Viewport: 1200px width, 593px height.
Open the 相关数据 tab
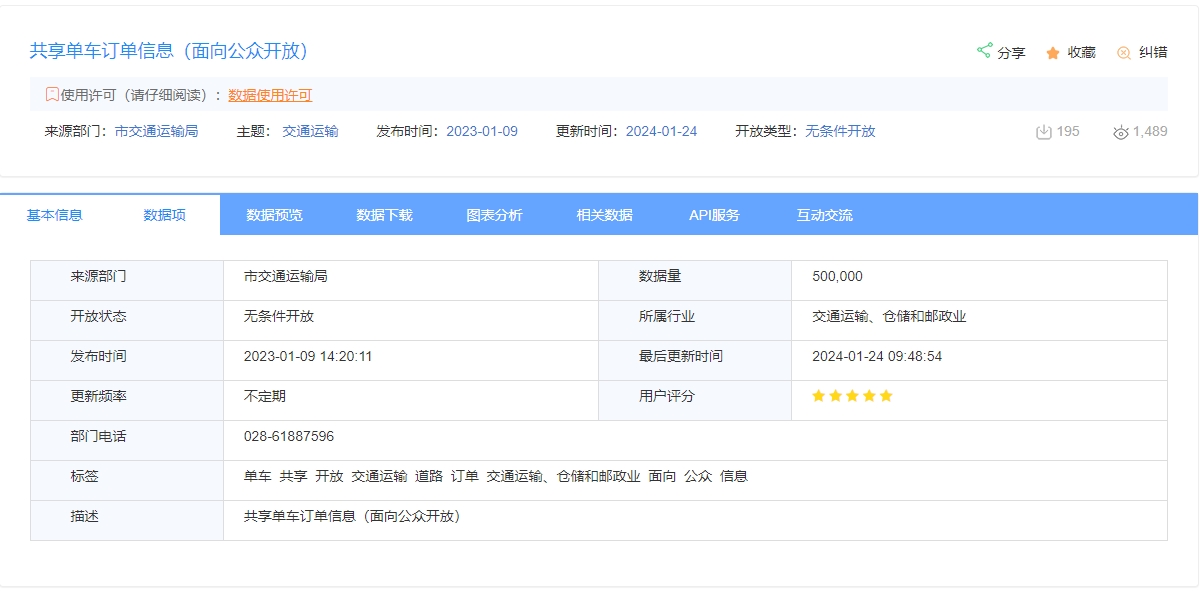[x=604, y=215]
